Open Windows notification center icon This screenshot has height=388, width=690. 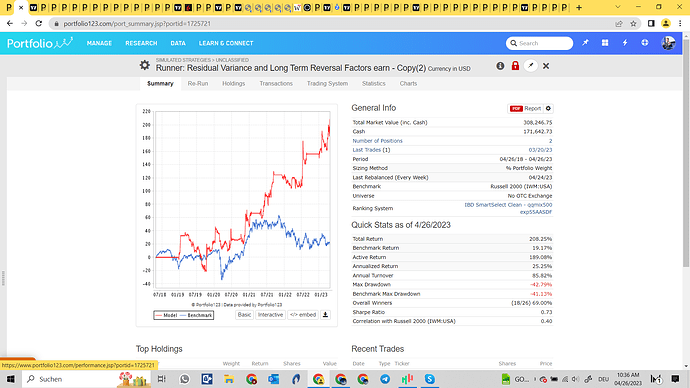[675, 379]
